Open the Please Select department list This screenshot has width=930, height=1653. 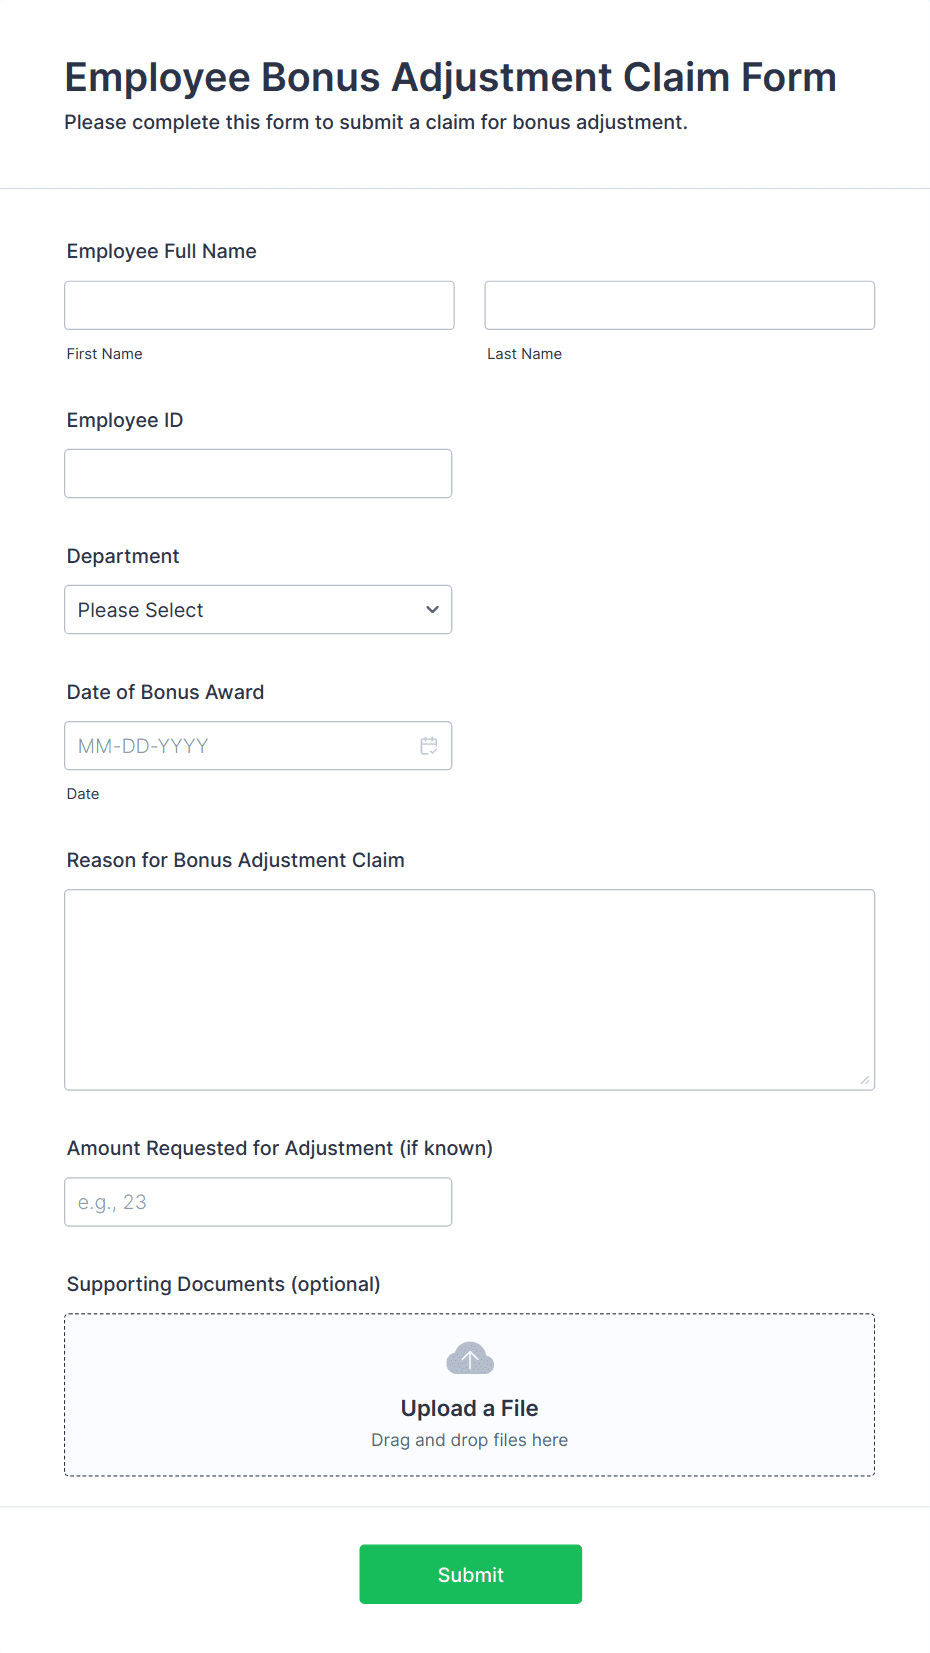[240, 610]
